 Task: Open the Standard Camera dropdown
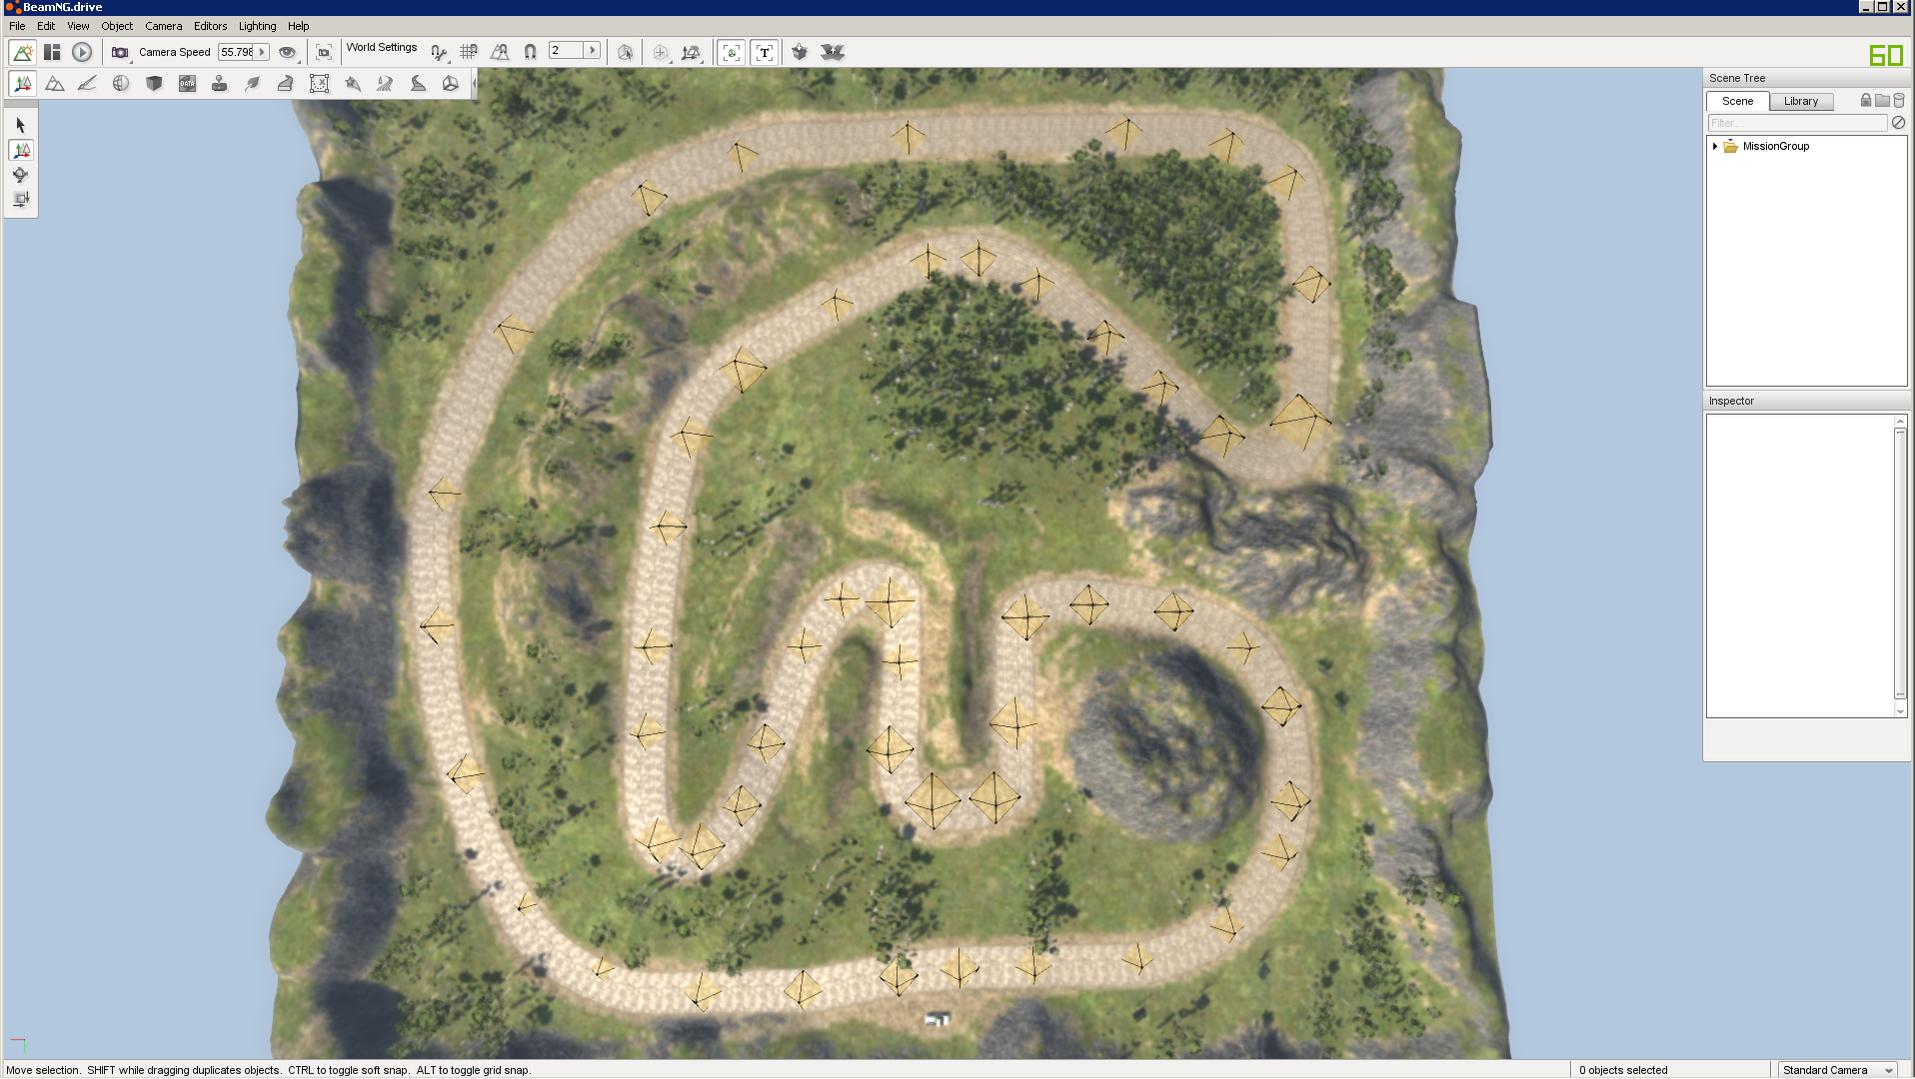tap(1837, 1070)
